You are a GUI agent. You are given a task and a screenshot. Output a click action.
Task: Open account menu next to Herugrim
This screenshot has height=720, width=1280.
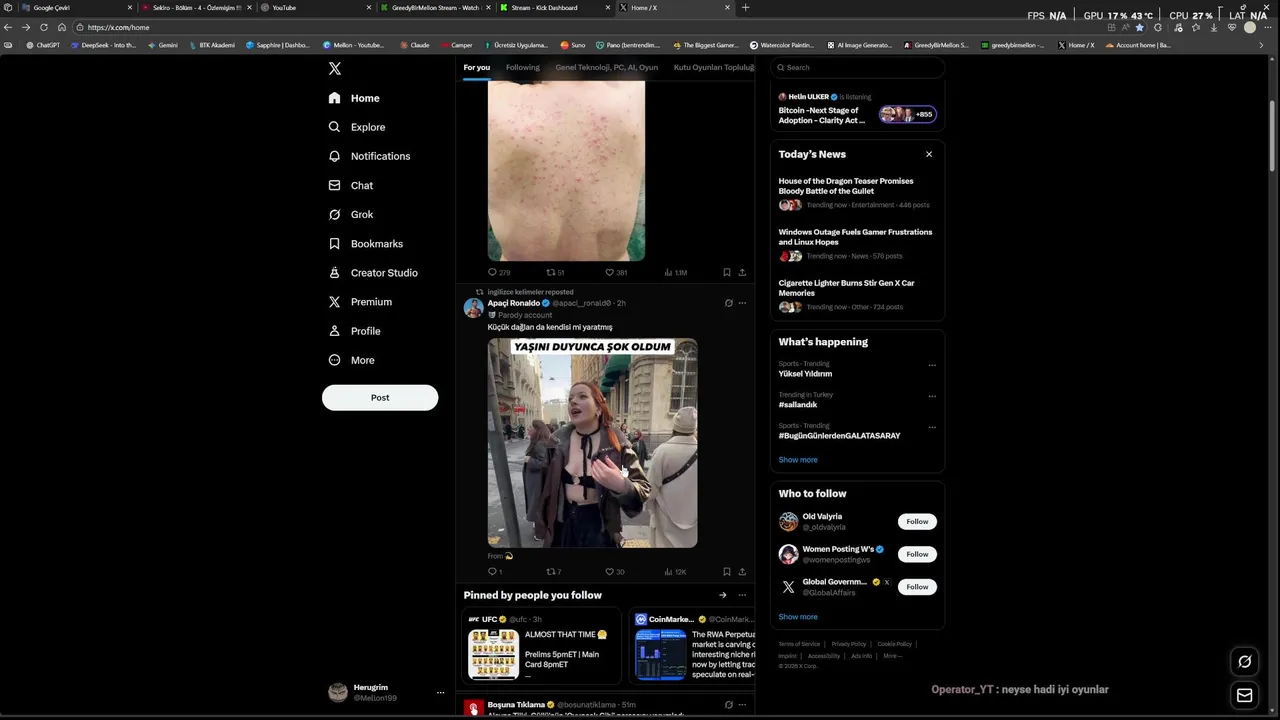pyautogui.click(x=440, y=692)
